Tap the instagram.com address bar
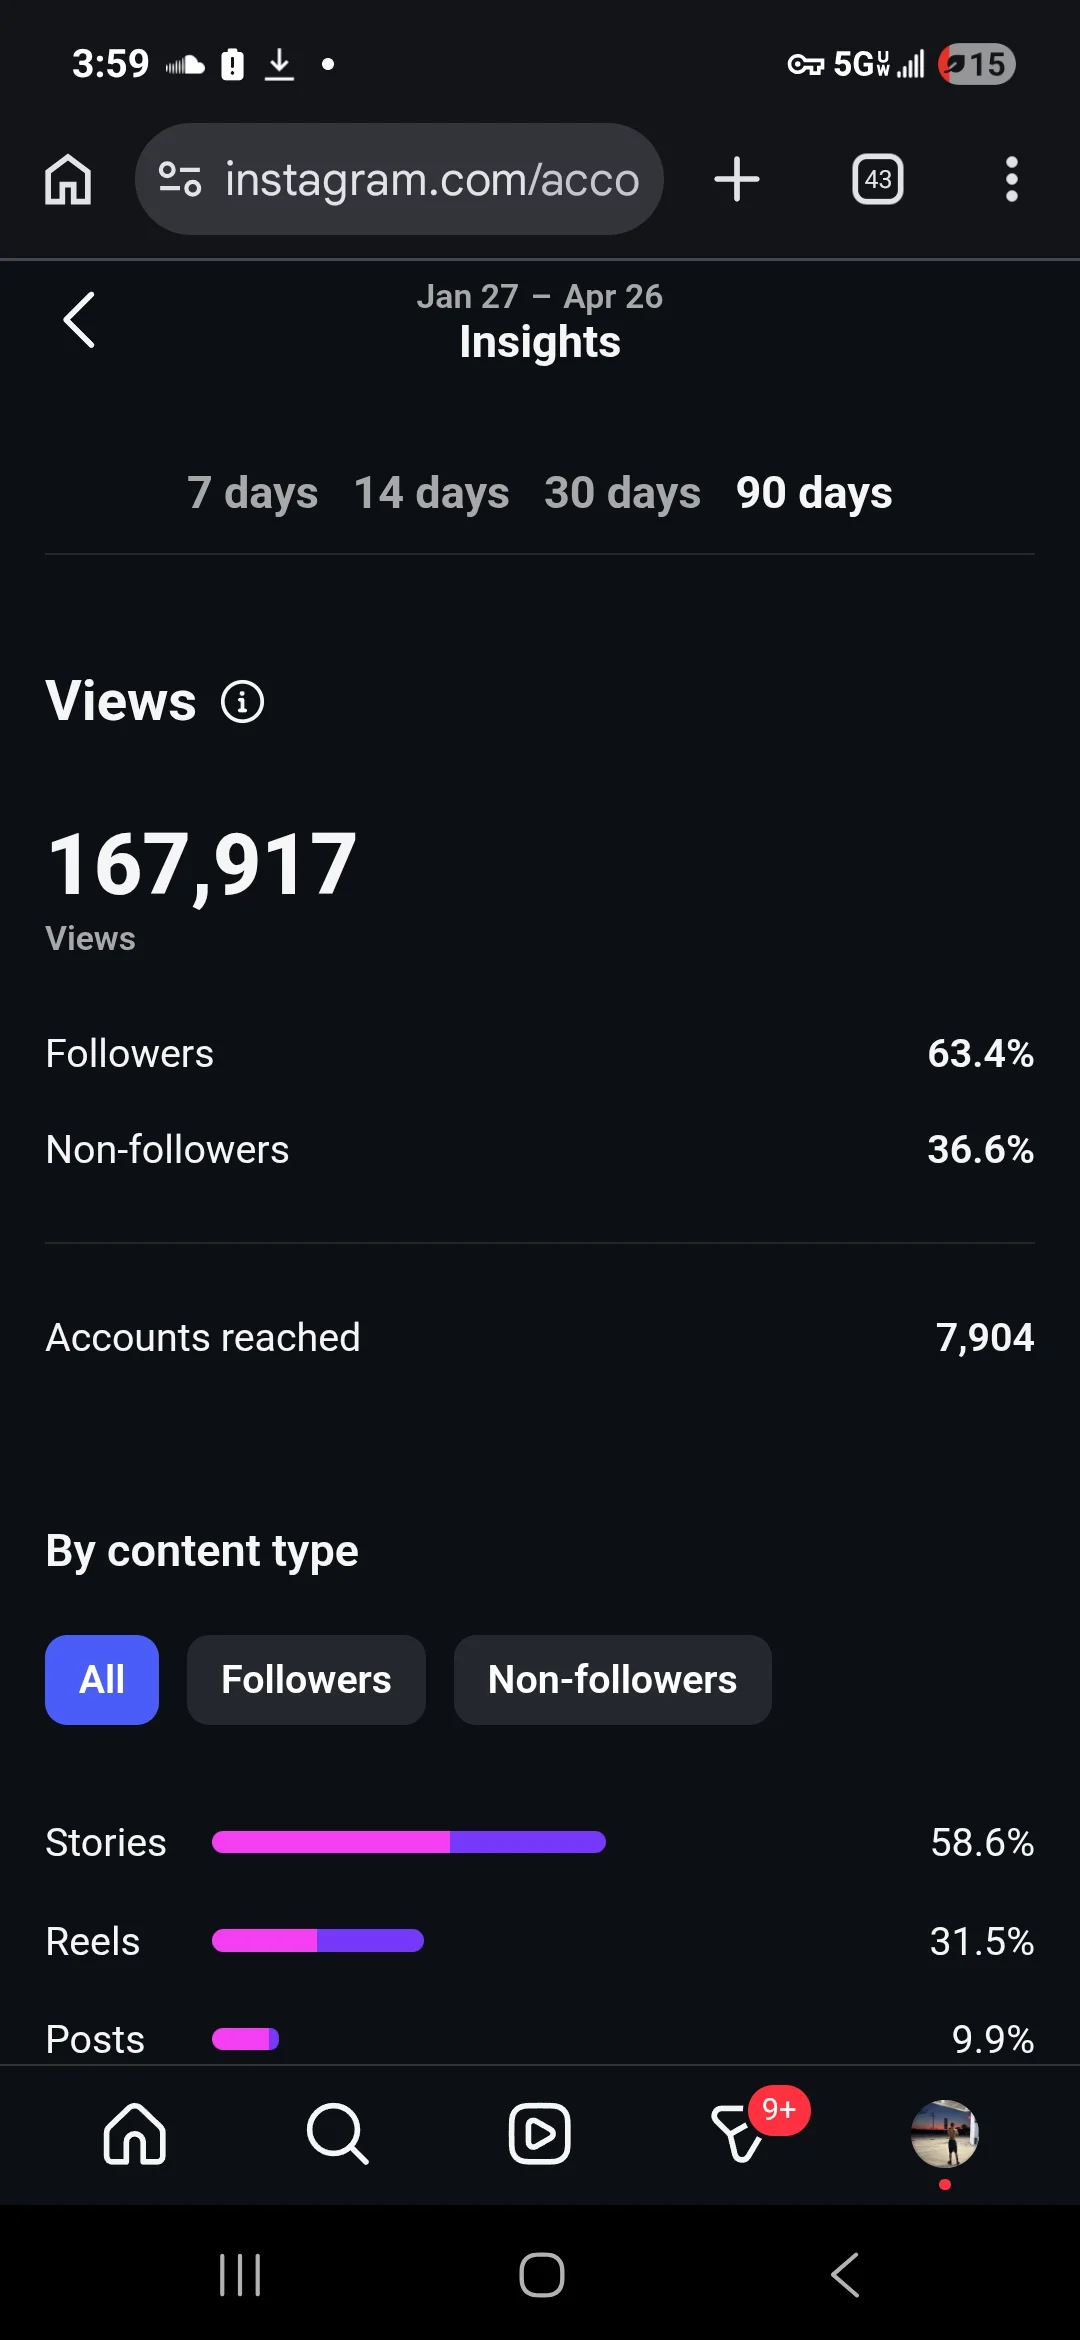Viewport: 1080px width, 2340px height. coord(430,180)
